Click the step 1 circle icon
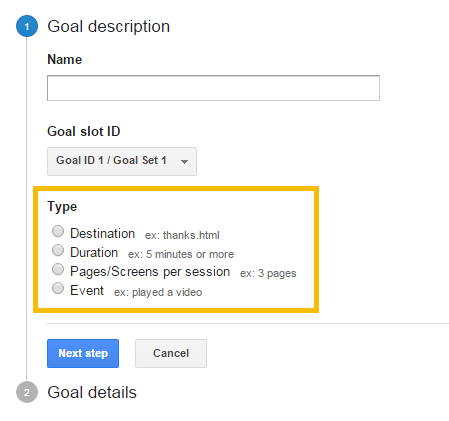Viewport: 449px width, 421px height. (x=27, y=26)
